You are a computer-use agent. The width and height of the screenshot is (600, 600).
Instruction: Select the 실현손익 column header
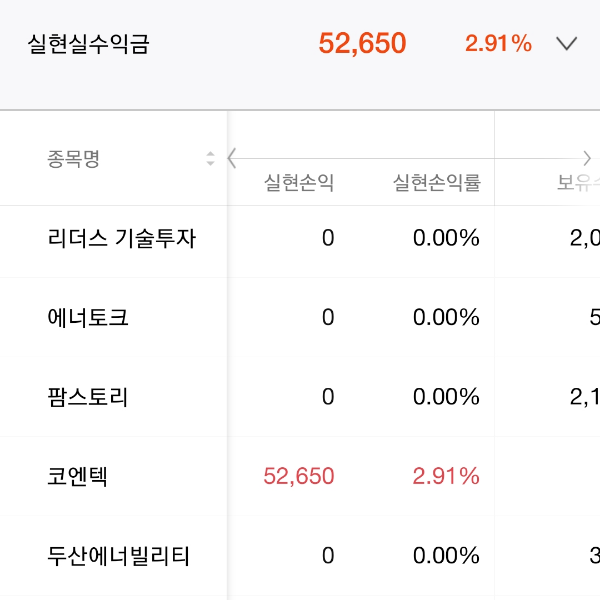[x=299, y=183]
